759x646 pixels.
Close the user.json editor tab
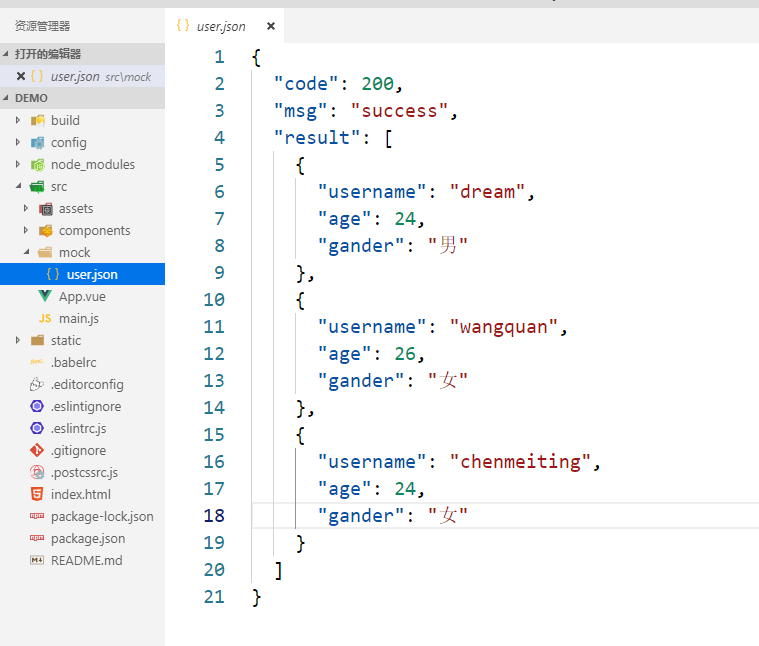(x=271, y=27)
